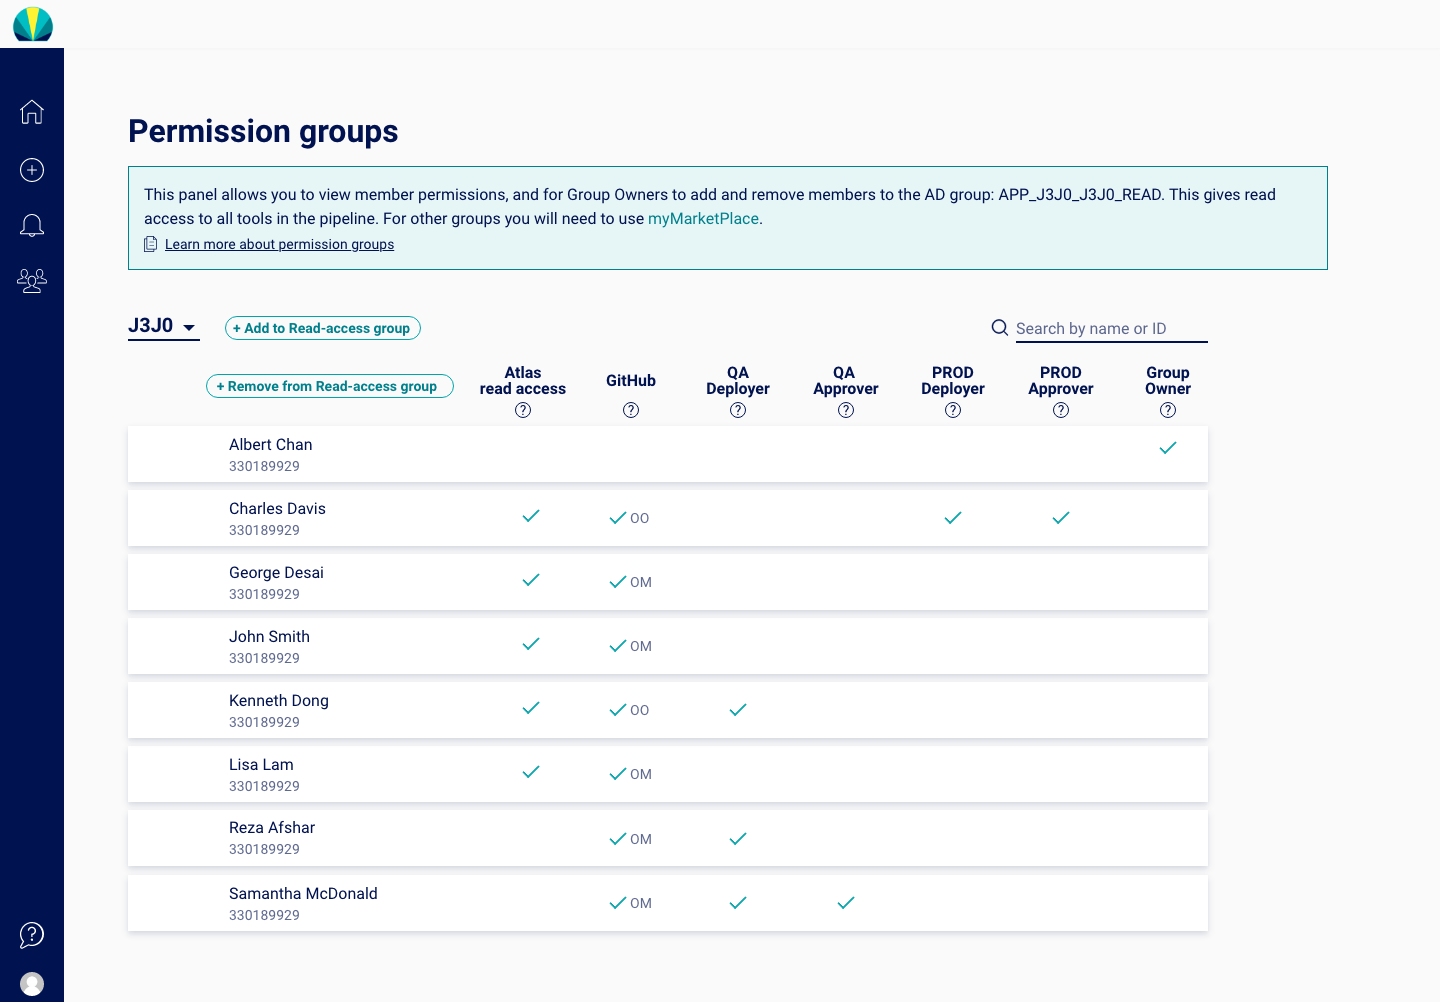Show help info for the Group Owner column
Viewport: 1440px width, 1002px height.
[1168, 410]
